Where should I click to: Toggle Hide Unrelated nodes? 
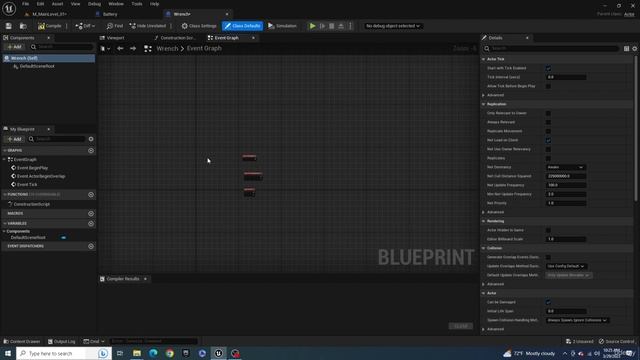pyautogui.click(x=148, y=26)
